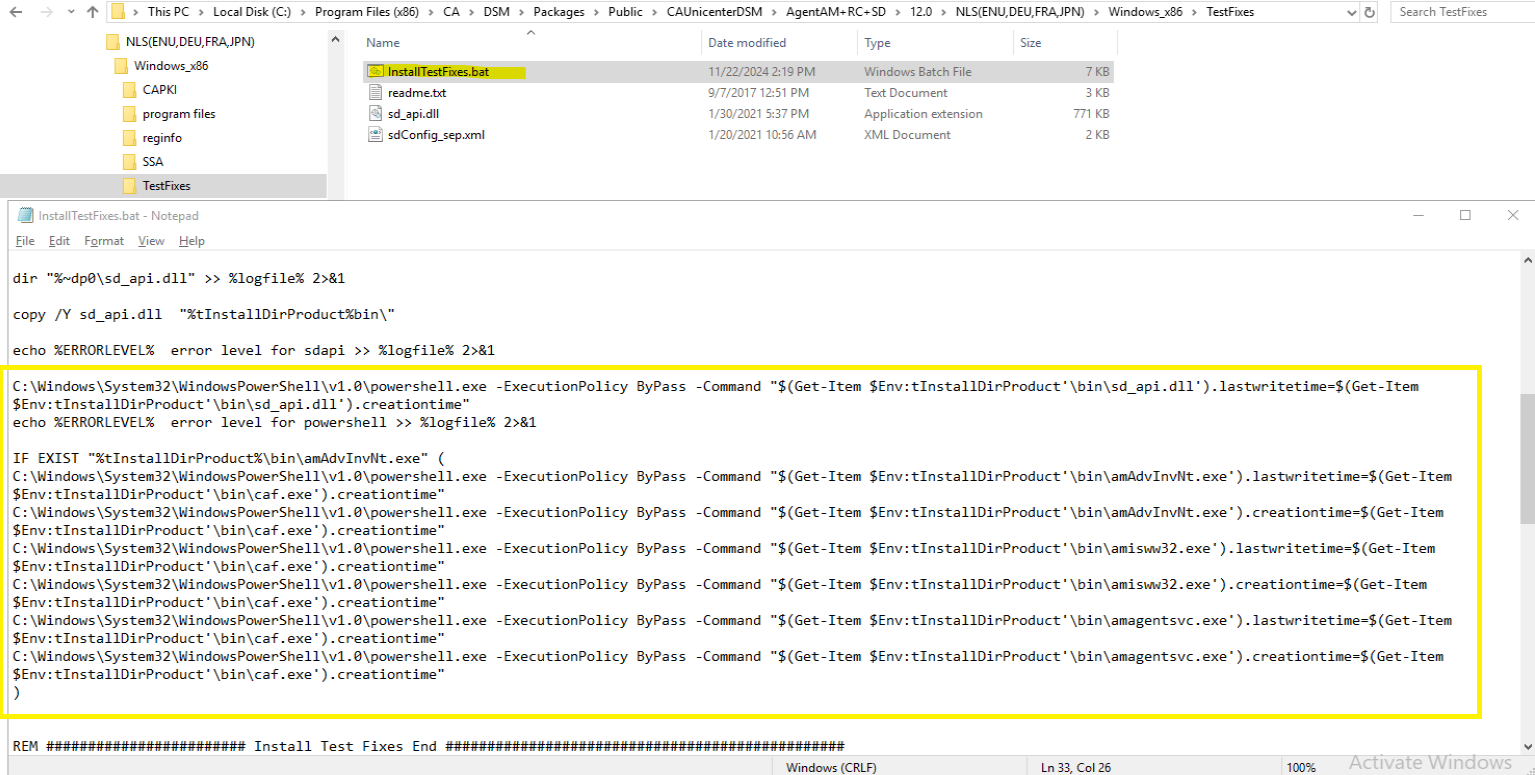Refresh the TestFixes folder view
1535x775 pixels.
1369,12
